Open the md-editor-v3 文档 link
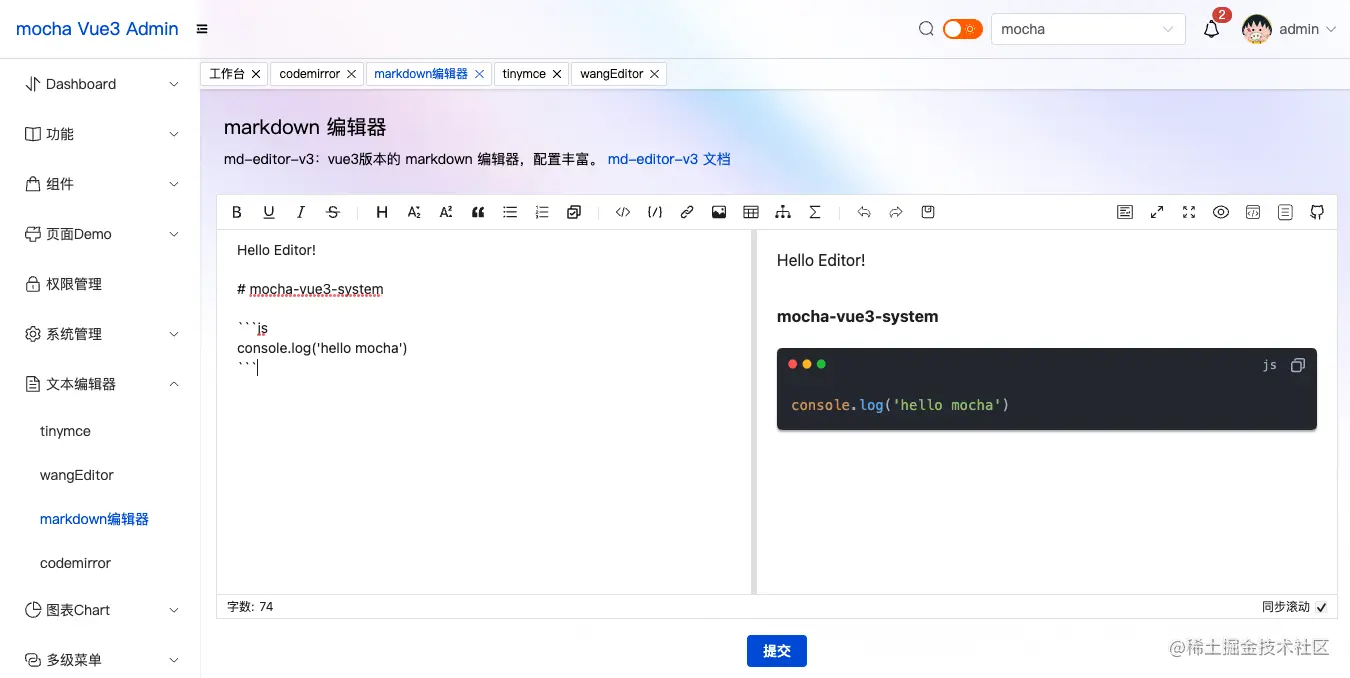The width and height of the screenshot is (1350, 678). point(669,159)
